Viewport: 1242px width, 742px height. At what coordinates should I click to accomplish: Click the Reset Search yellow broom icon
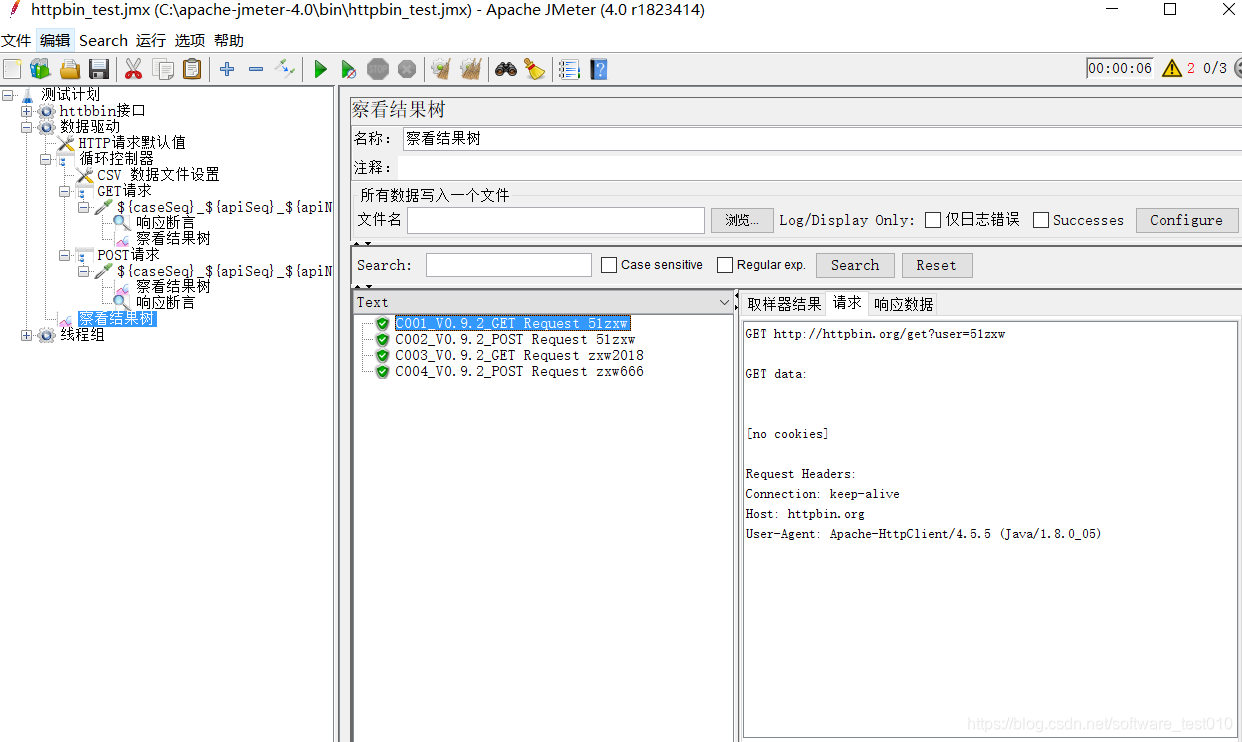534,69
